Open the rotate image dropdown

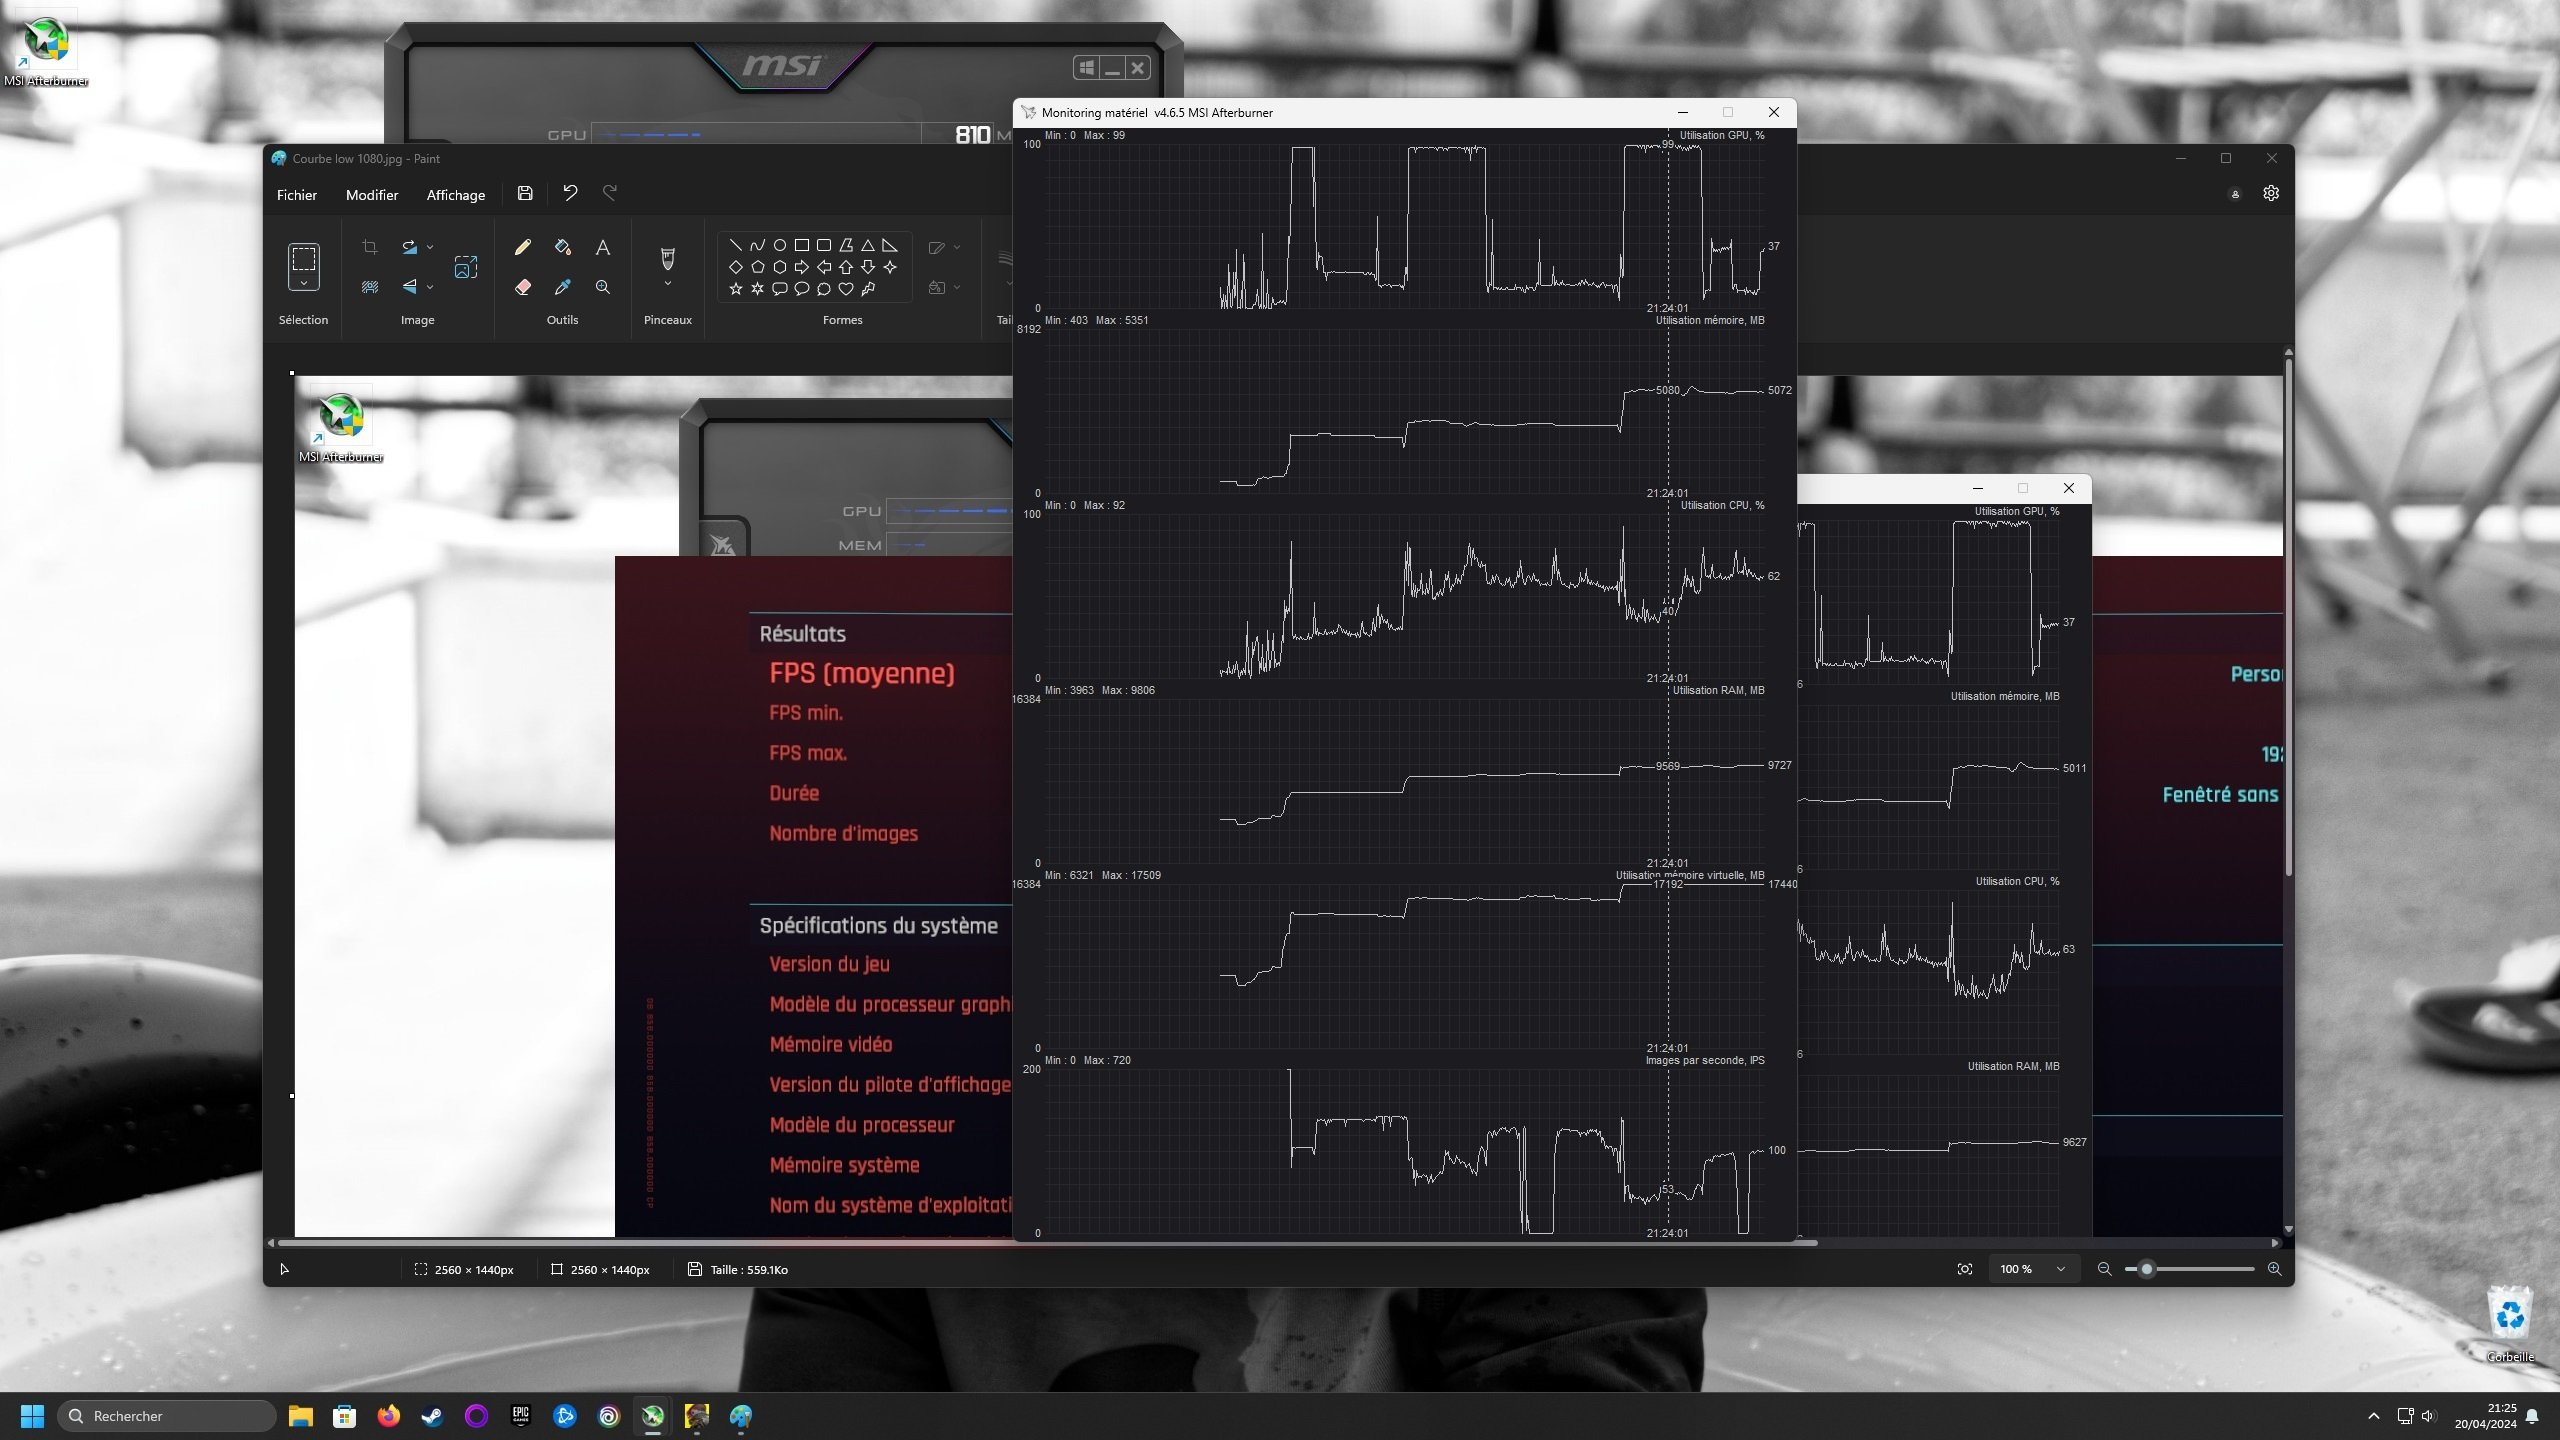pos(430,247)
